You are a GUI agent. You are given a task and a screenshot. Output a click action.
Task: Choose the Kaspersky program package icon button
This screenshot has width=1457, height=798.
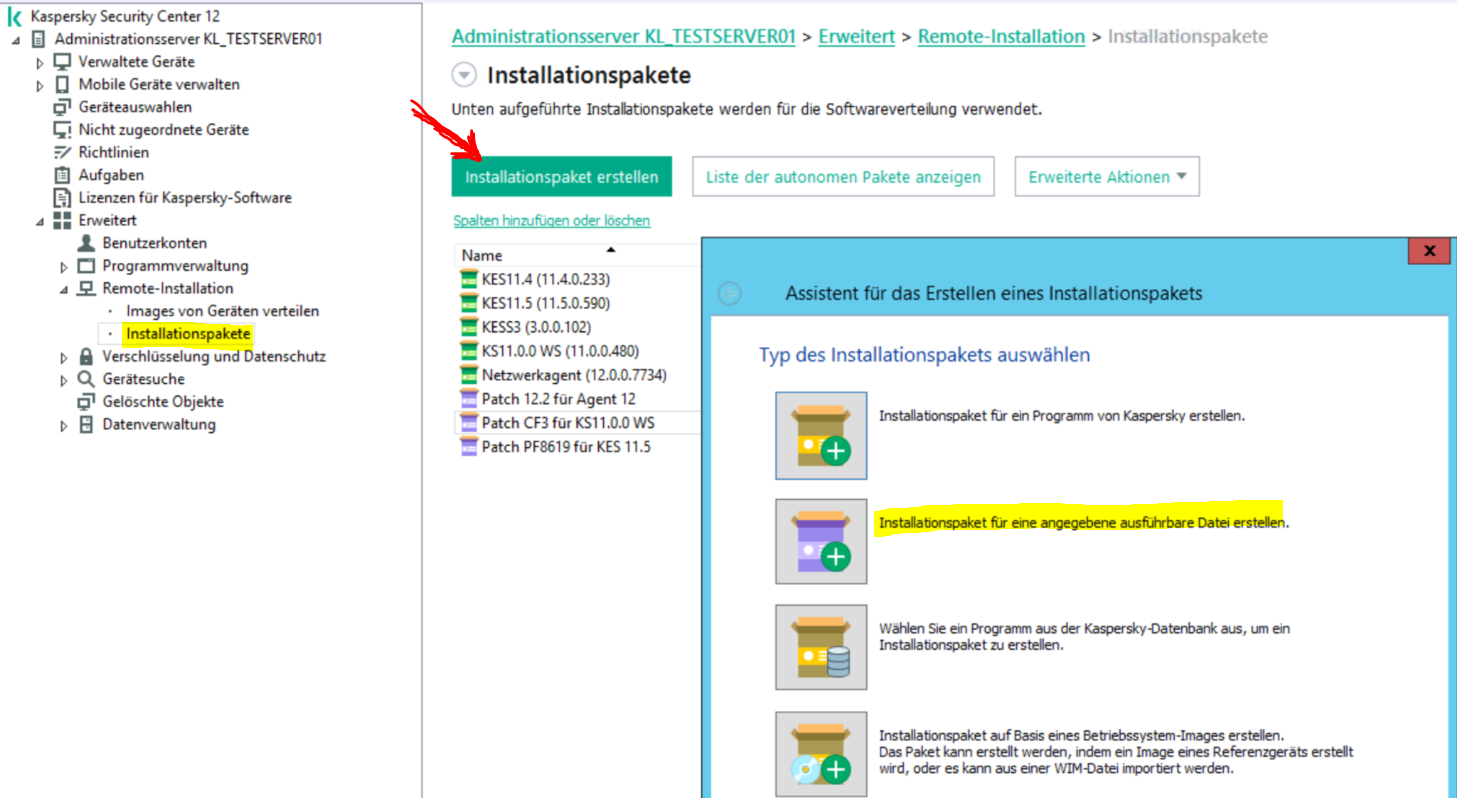[x=821, y=435]
